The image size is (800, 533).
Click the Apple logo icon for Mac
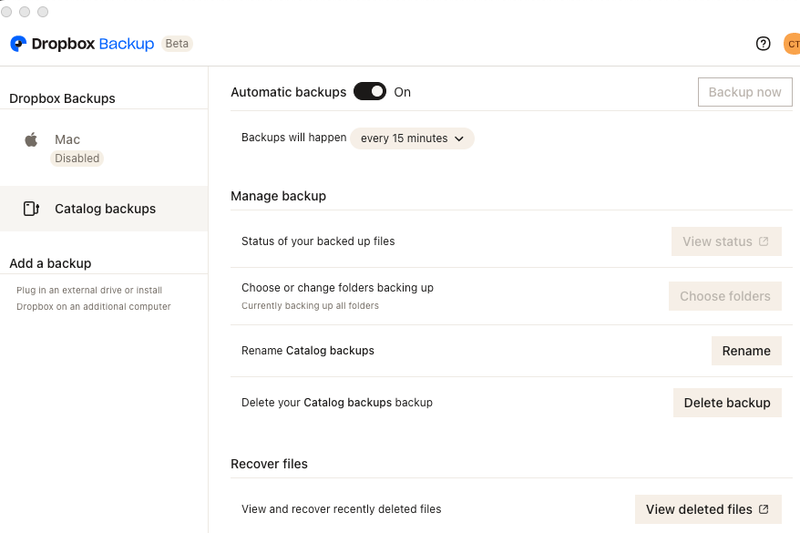click(31, 140)
